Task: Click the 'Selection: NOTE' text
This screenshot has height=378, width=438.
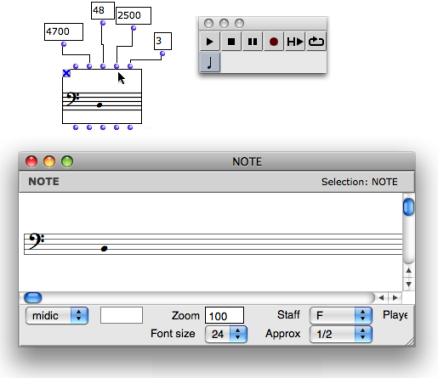Action: tap(359, 182)
